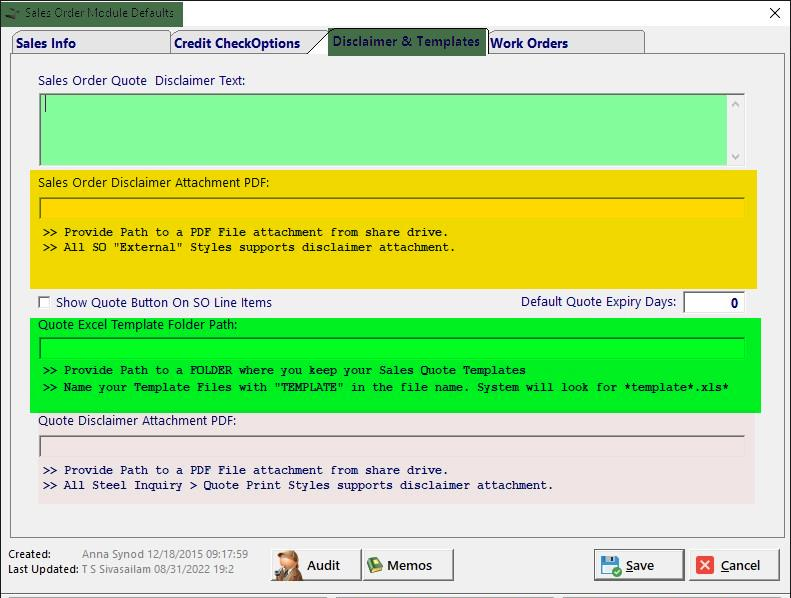Screen dimensions: 791x598
Task: Click disclaimer text scrollbar up arrow
Action: [736, 104]
